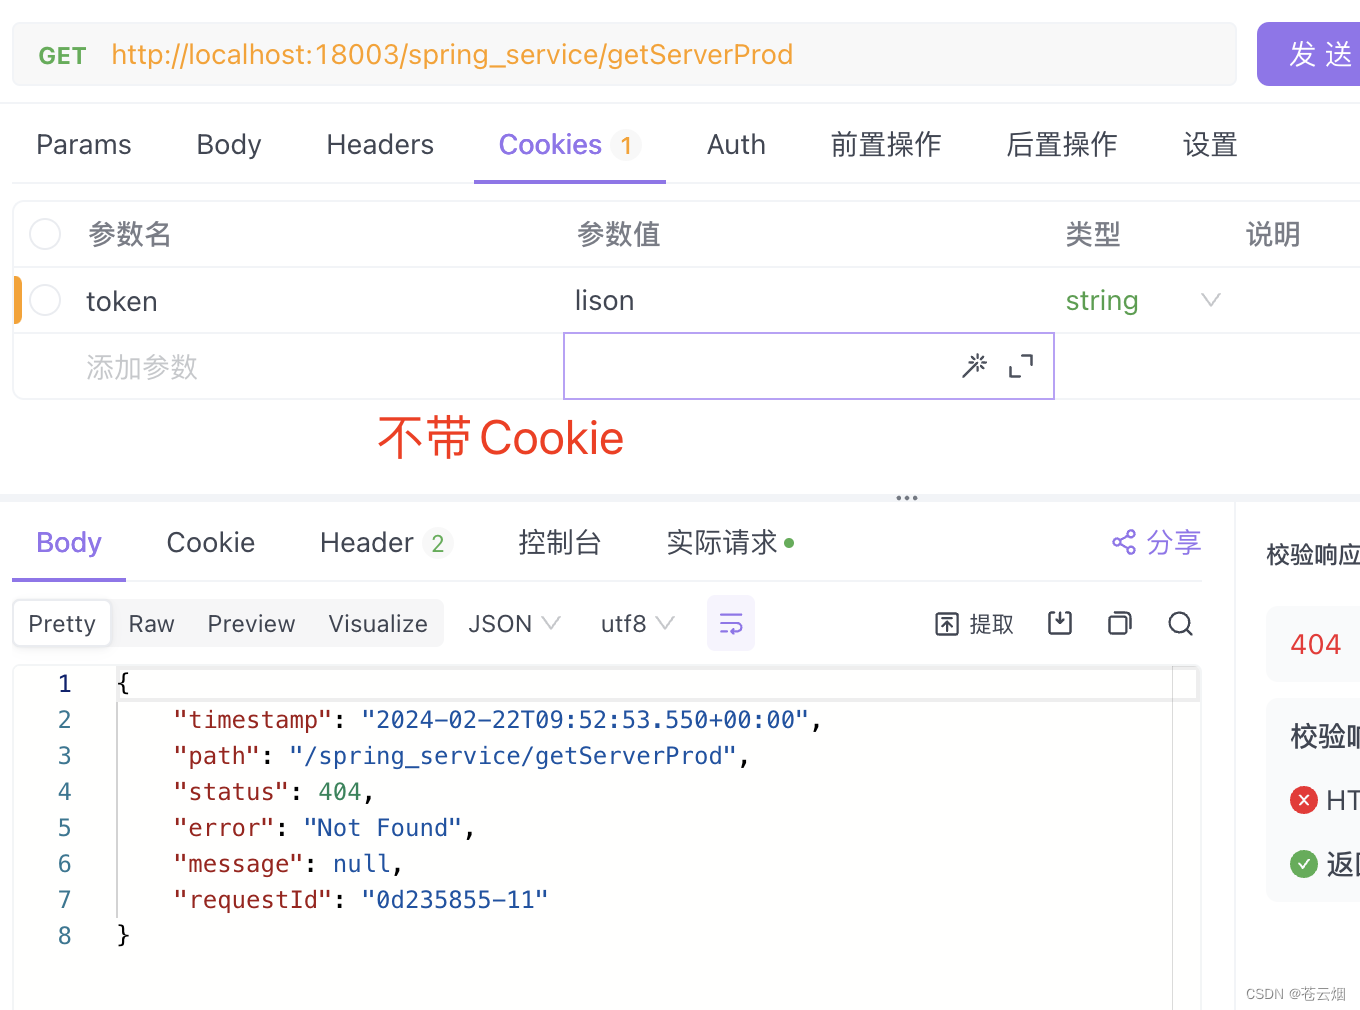This screenshot has height=1010, width=1360.
Task: Open the 后置操作 tab
Action: pyautogui.click(x=1062, y=145)
